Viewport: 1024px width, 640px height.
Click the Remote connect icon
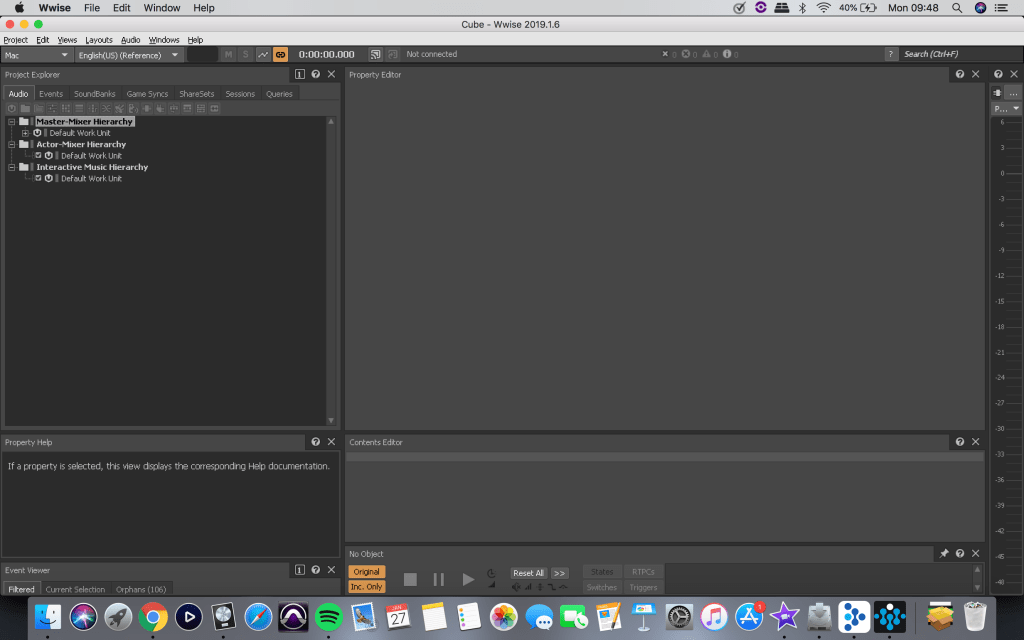point(376,54)
